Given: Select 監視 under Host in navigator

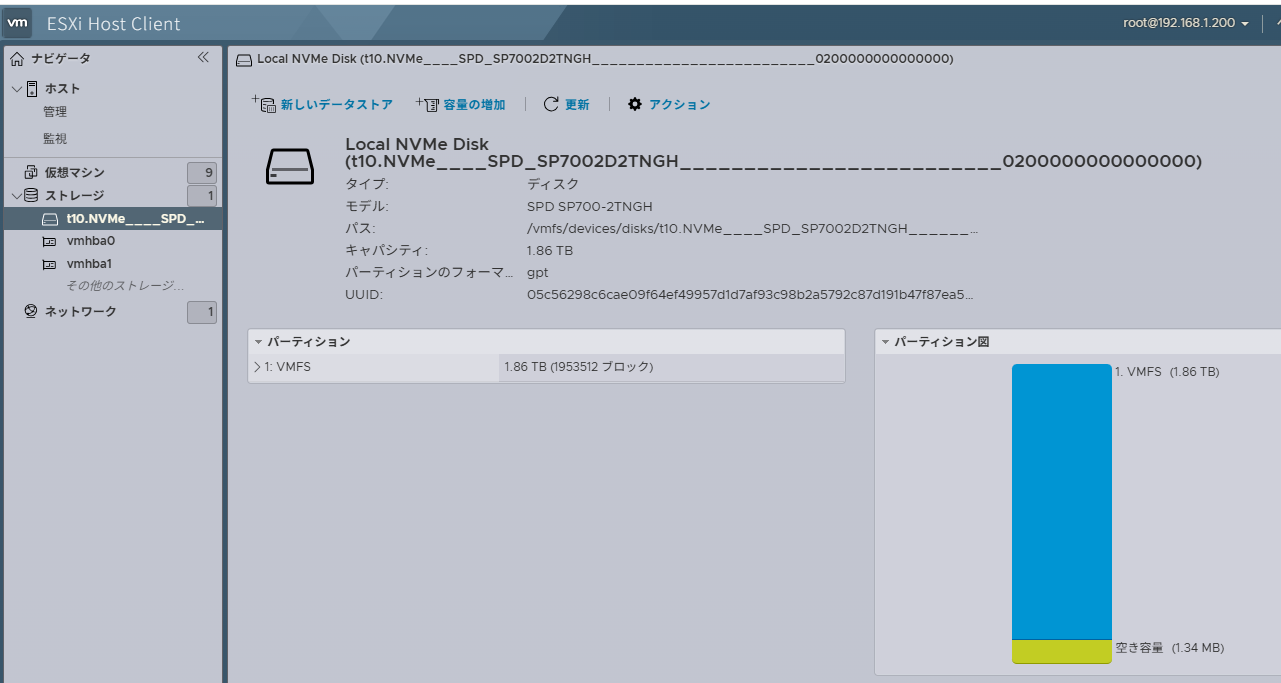Looking at the screenshot, I should tap(55, 139).
